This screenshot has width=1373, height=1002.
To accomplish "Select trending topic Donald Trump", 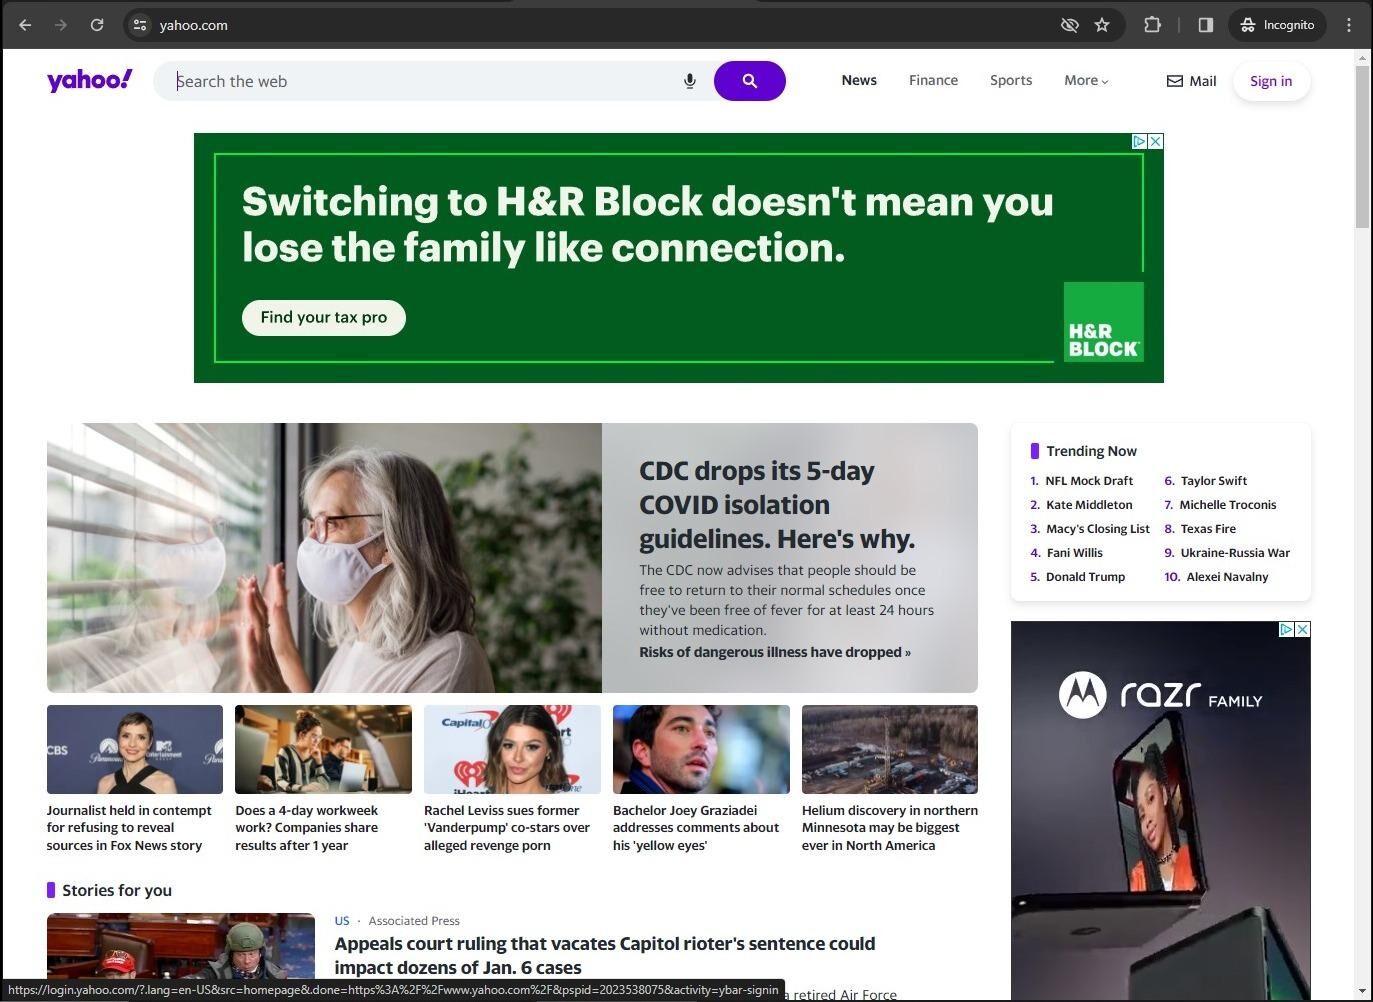I will (1085, 577).
